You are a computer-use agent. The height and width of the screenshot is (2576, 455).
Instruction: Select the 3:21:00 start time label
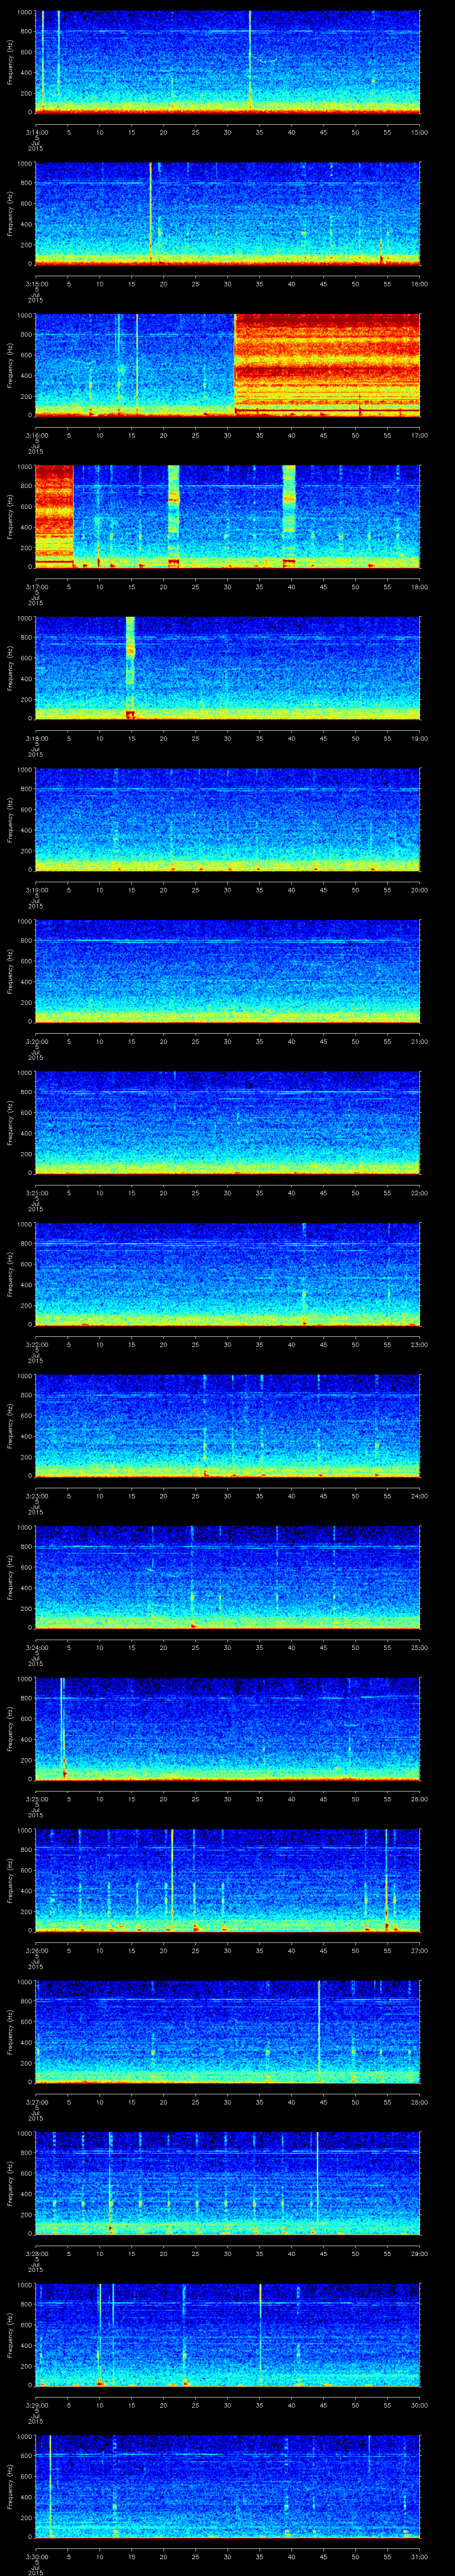pyautogui.click(x=36, y=1192)
